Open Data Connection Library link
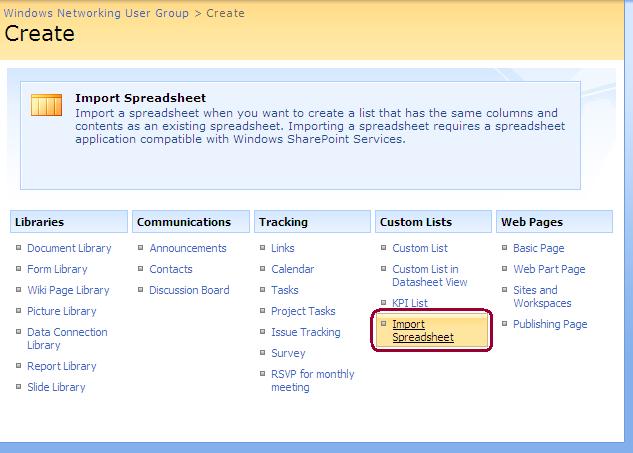This screenshot has height=453, width=633. 67,339
